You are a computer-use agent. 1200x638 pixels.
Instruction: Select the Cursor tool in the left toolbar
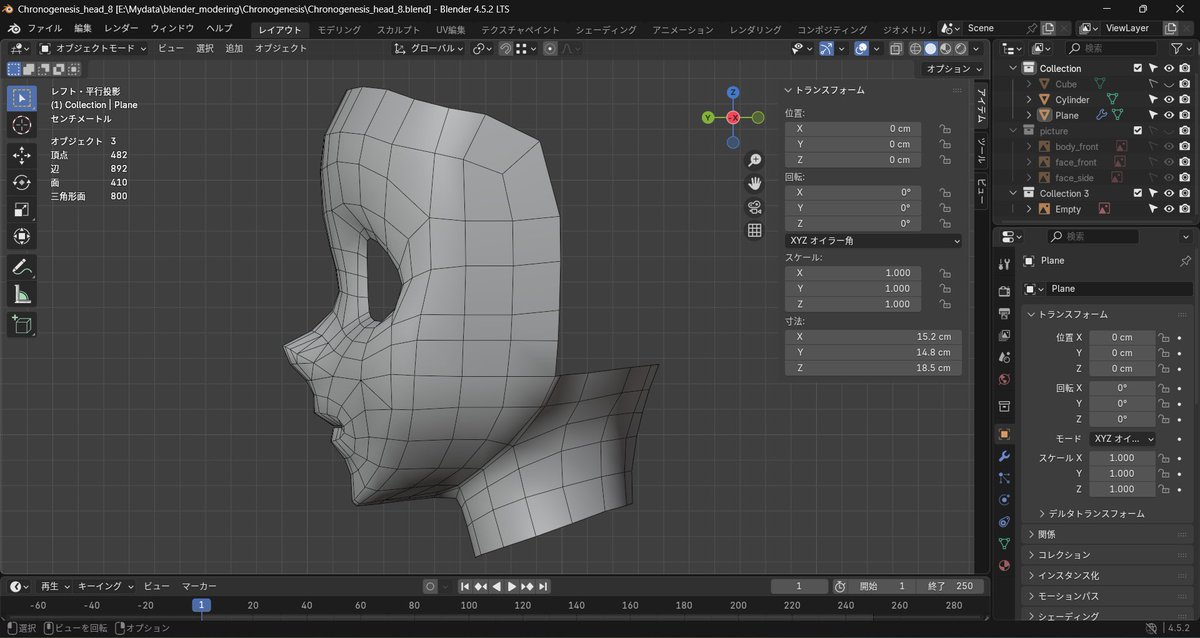[x=22, y=125]
